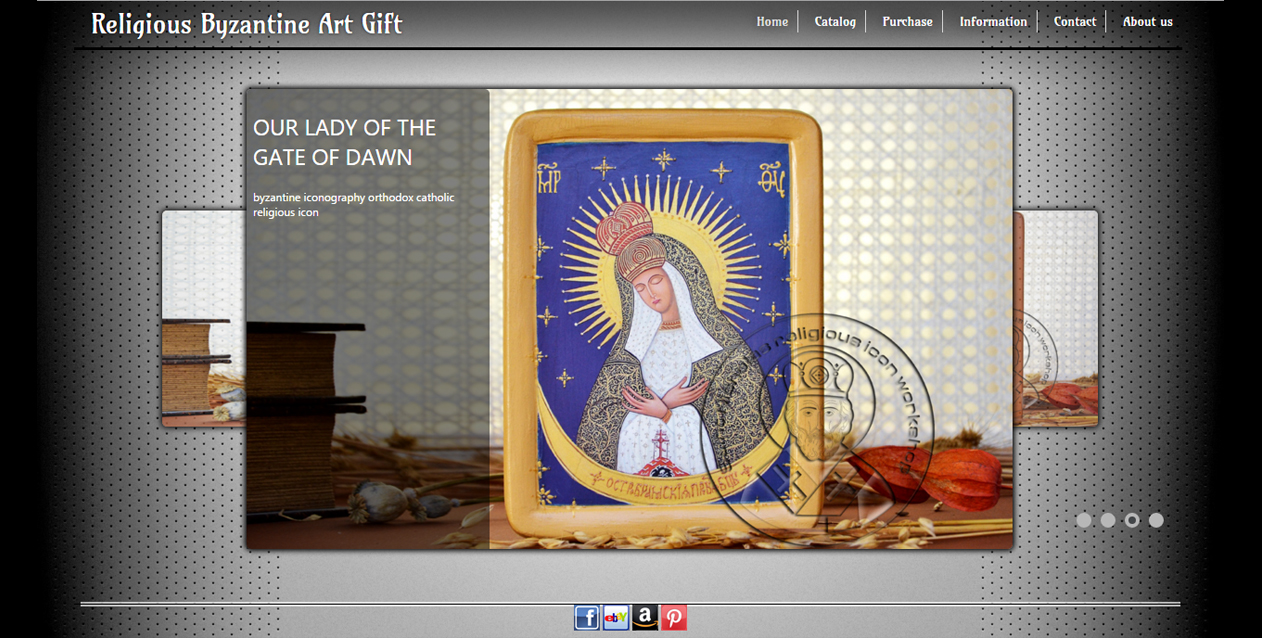Screen dimensions: 1262x638
Task: Open the Purchase menu item
Action: tap(907, 21)
